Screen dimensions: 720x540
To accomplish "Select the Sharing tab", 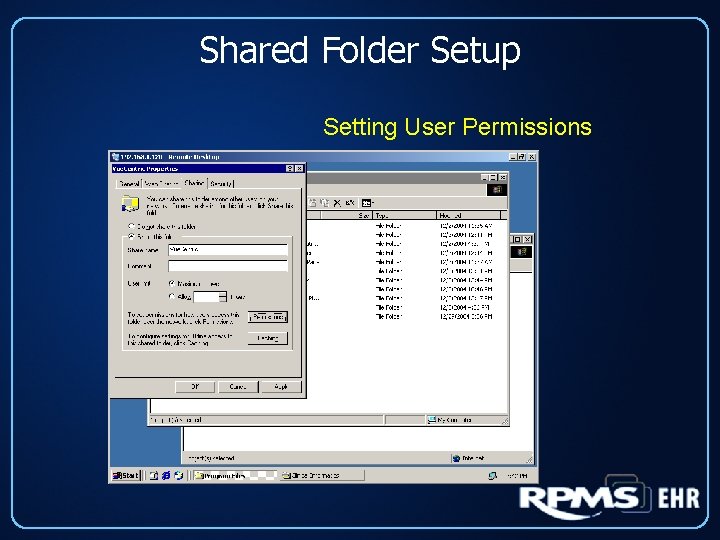I will point(194,183).
